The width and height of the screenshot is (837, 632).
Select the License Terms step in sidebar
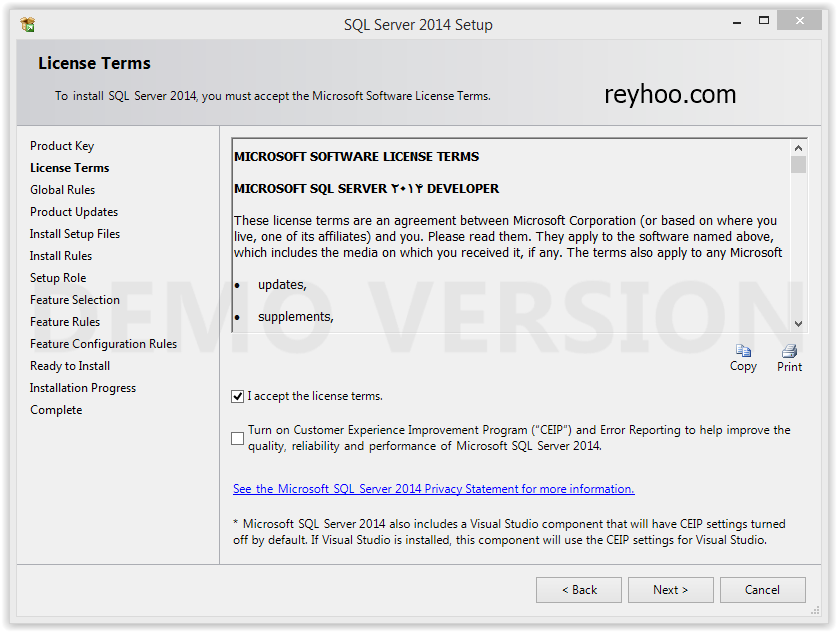pos(69,168)
